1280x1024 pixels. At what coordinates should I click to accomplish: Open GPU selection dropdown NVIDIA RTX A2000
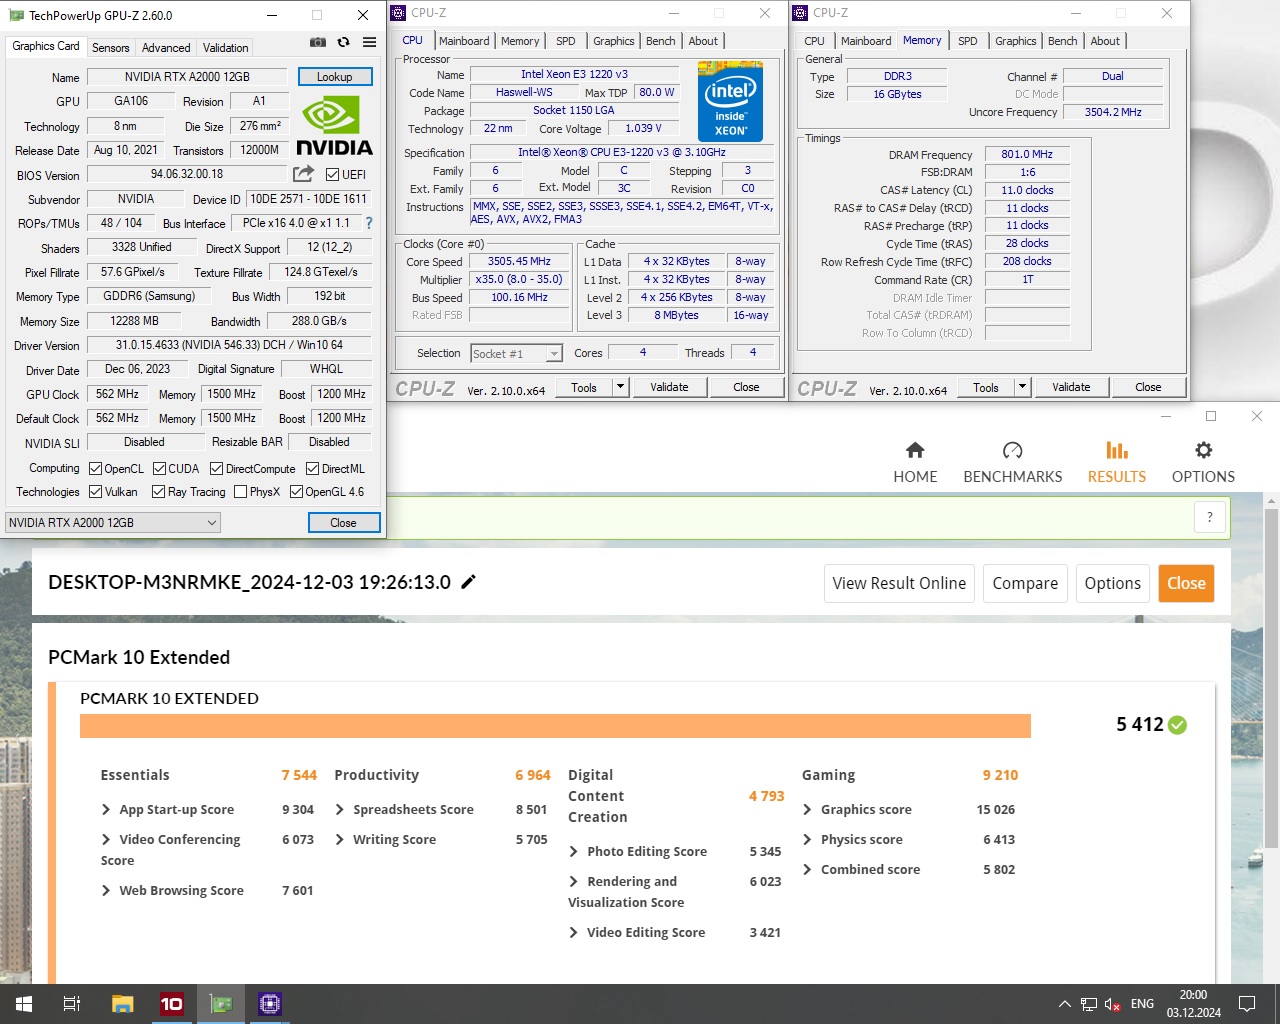coord(113,522)
